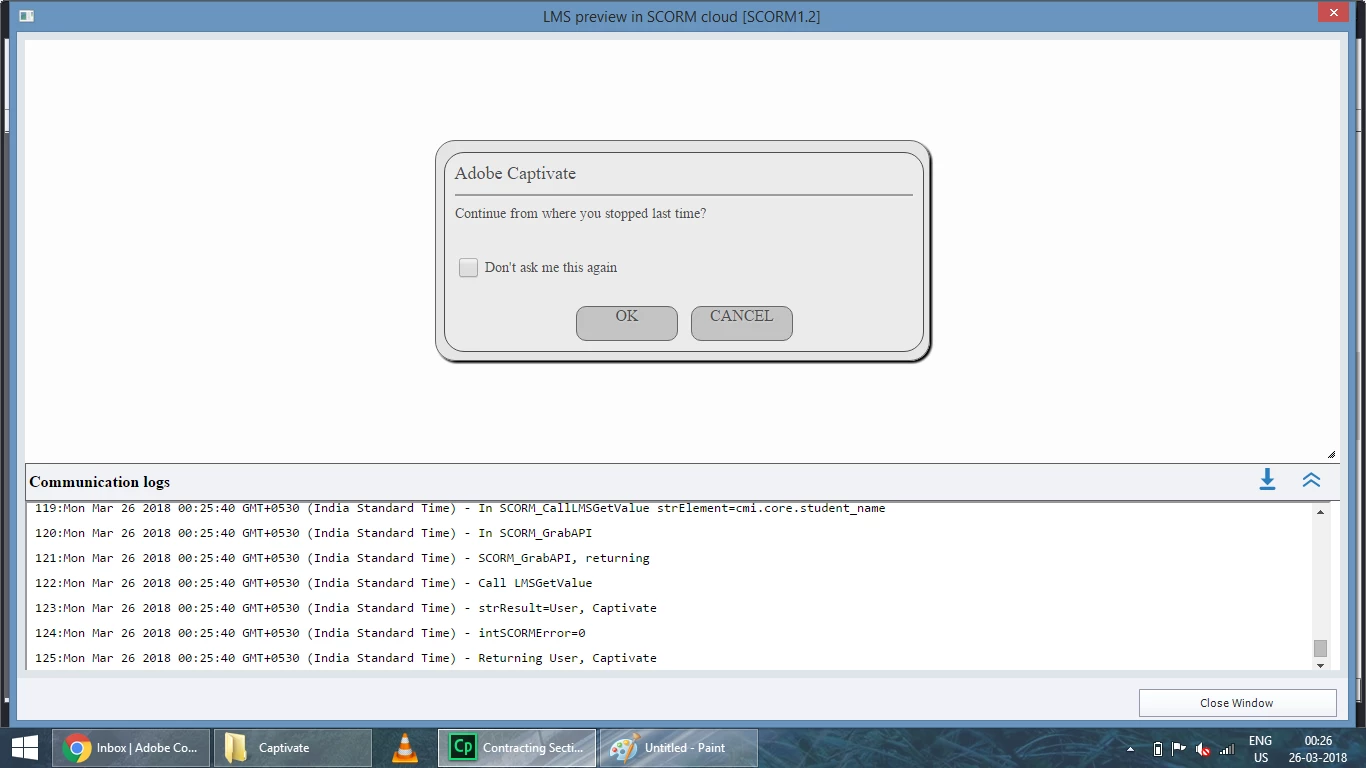The image size is (1366, 768).
Task: Select log line 122 'Call LMSGetValue'
Action: [313, 583]
